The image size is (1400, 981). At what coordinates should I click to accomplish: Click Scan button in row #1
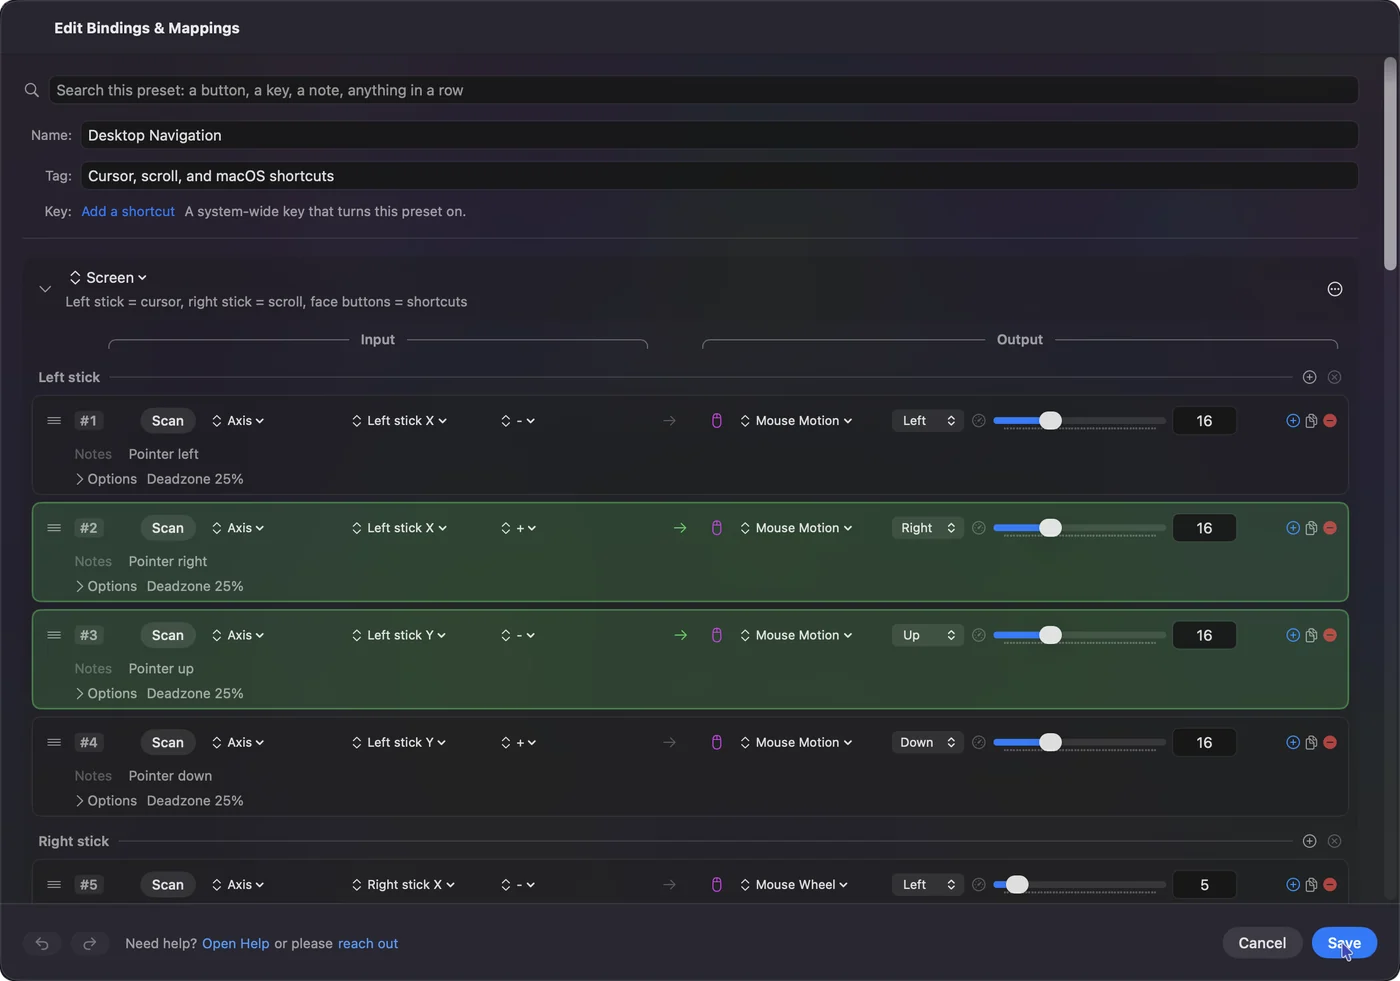click(167, 421)
